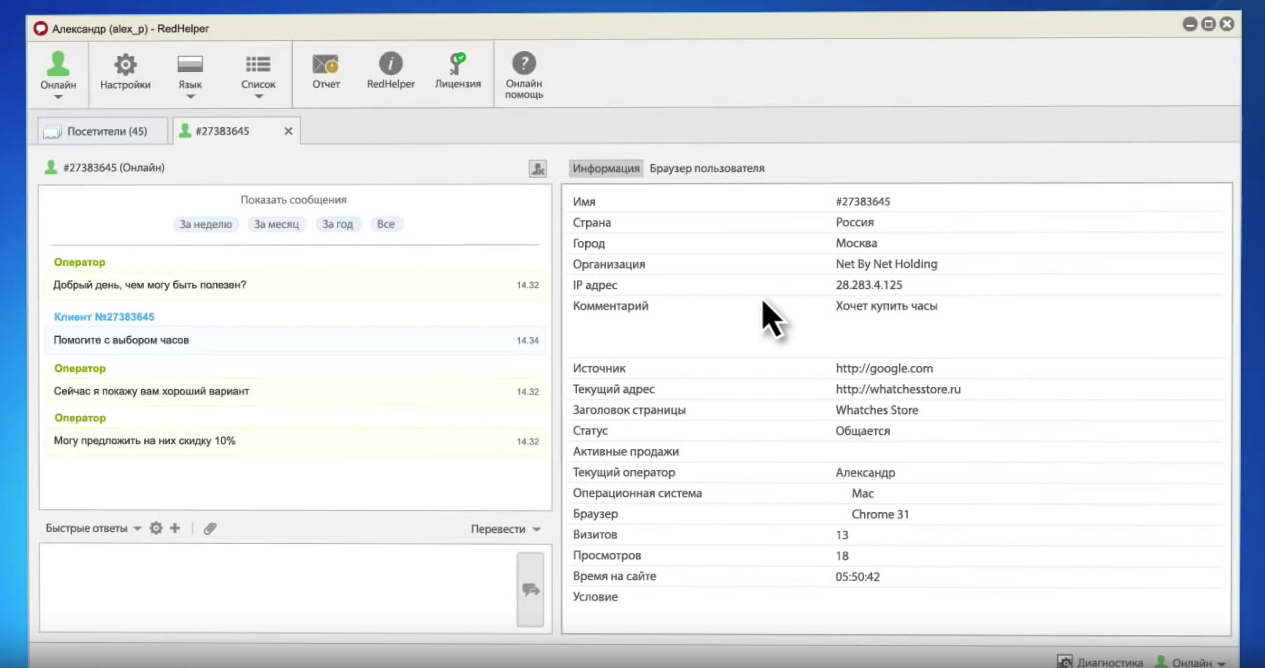
Task: Show messages За месяц
Action: coord(276,224)
